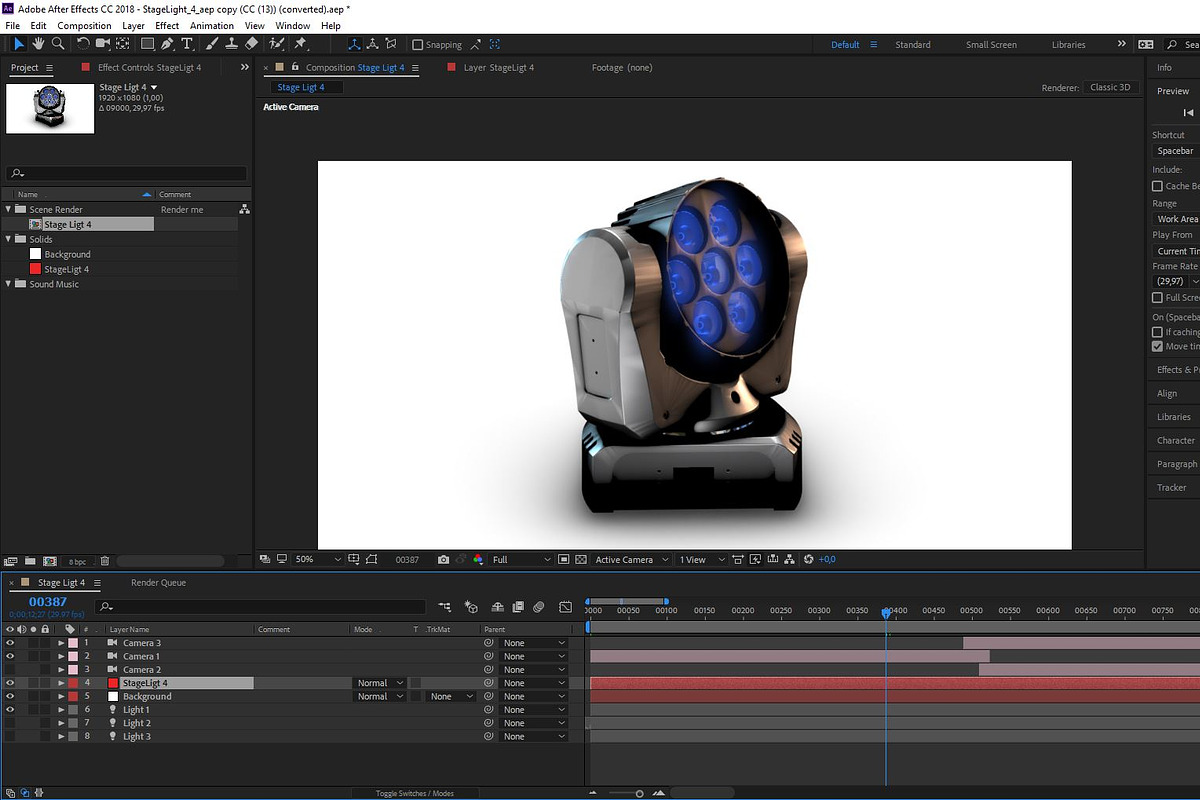Select the Hand tool

[x=38, y=44]
